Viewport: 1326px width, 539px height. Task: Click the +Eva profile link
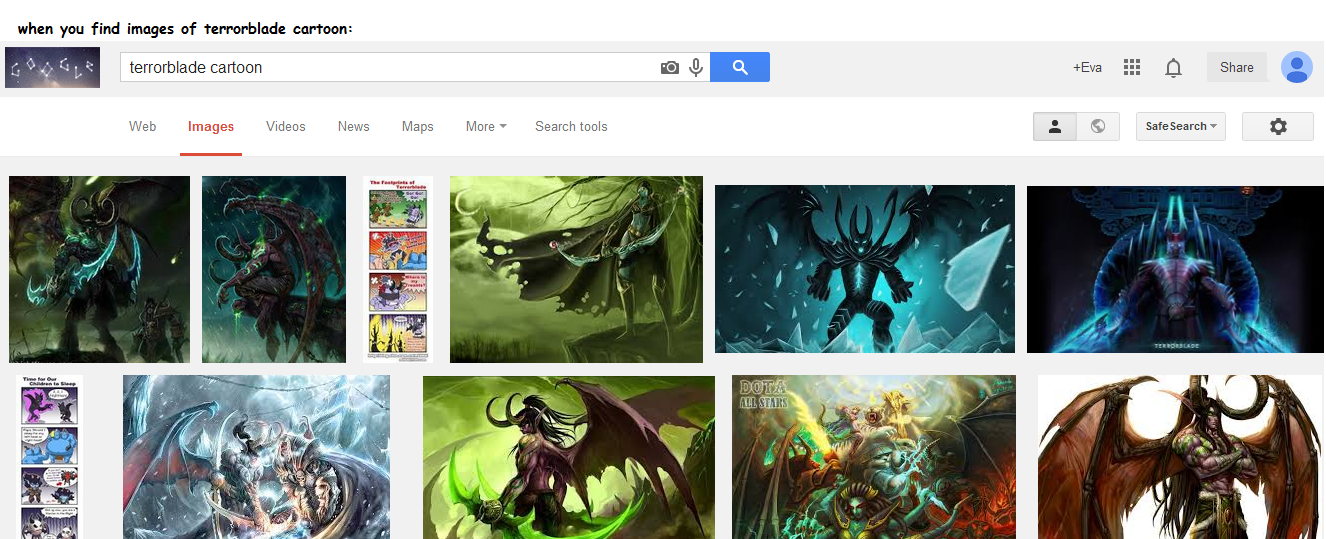[1087, 67]
